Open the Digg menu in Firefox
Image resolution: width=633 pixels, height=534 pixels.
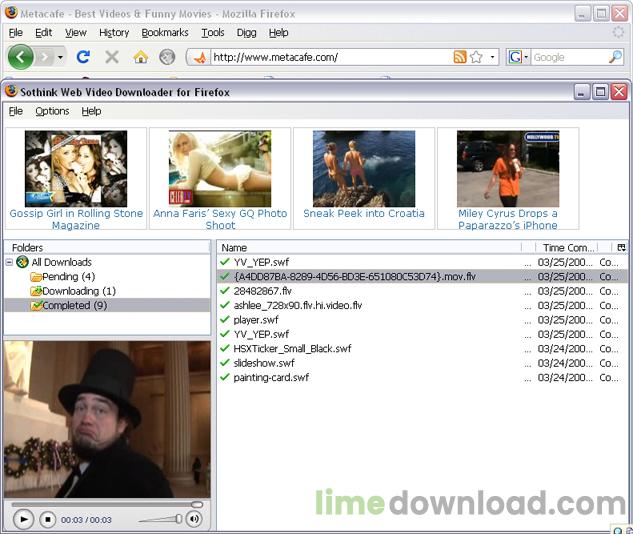coord(246,33)
